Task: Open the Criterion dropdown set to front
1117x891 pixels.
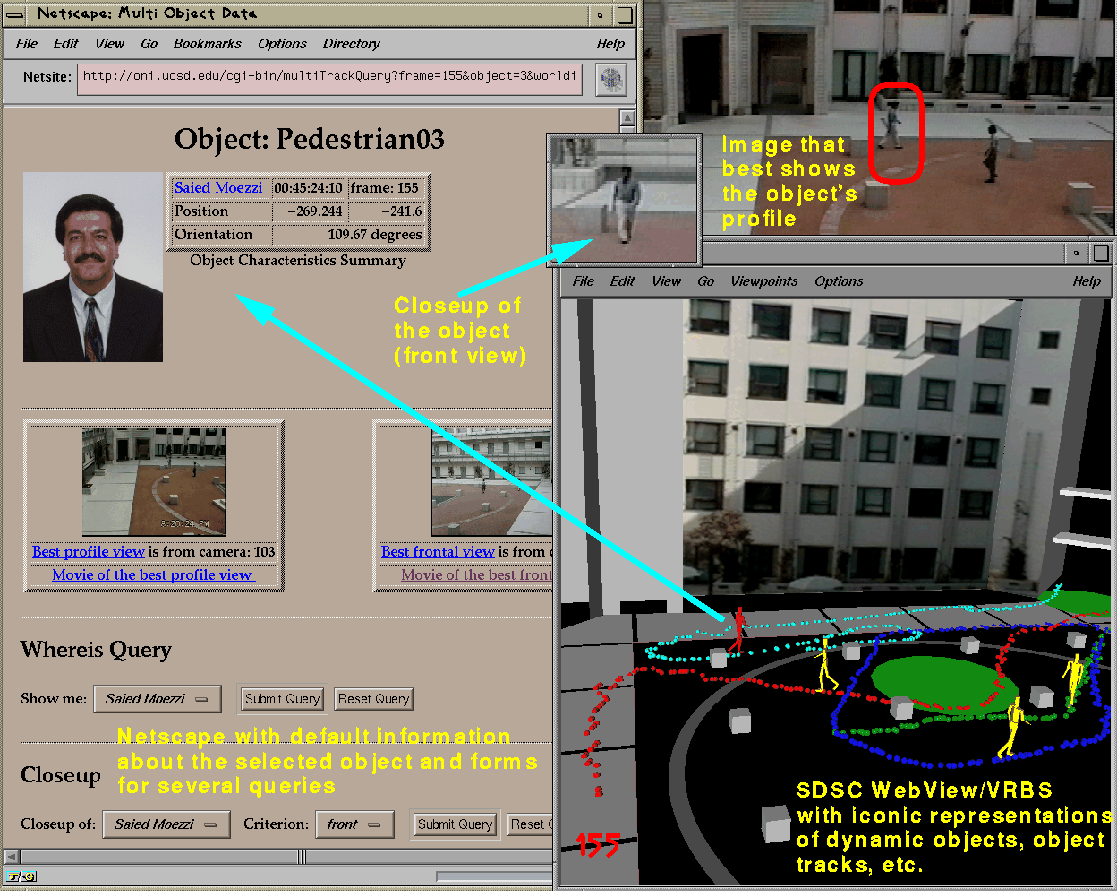Action: (x=353, y=824)
